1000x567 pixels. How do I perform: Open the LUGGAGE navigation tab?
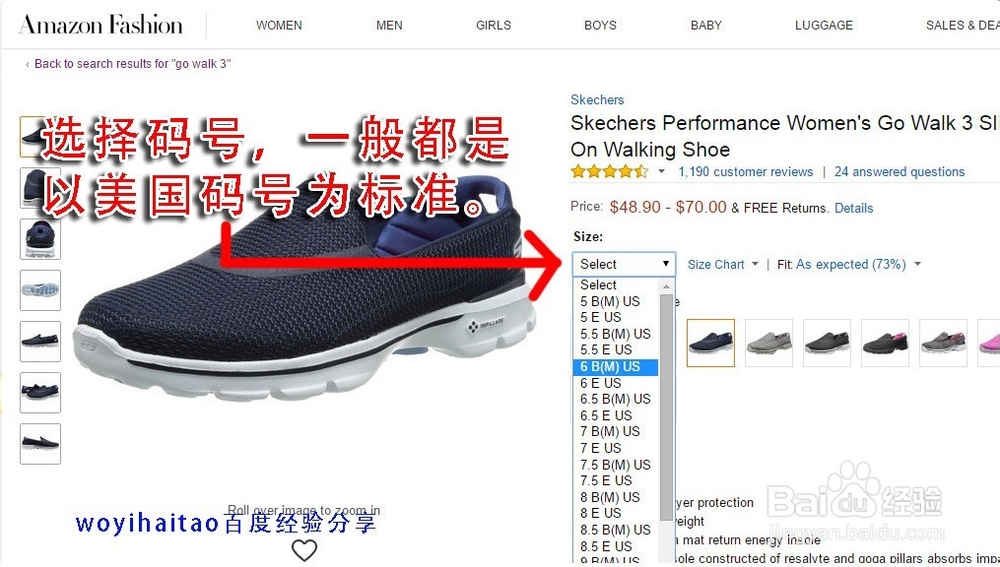(x=824, y=26)
